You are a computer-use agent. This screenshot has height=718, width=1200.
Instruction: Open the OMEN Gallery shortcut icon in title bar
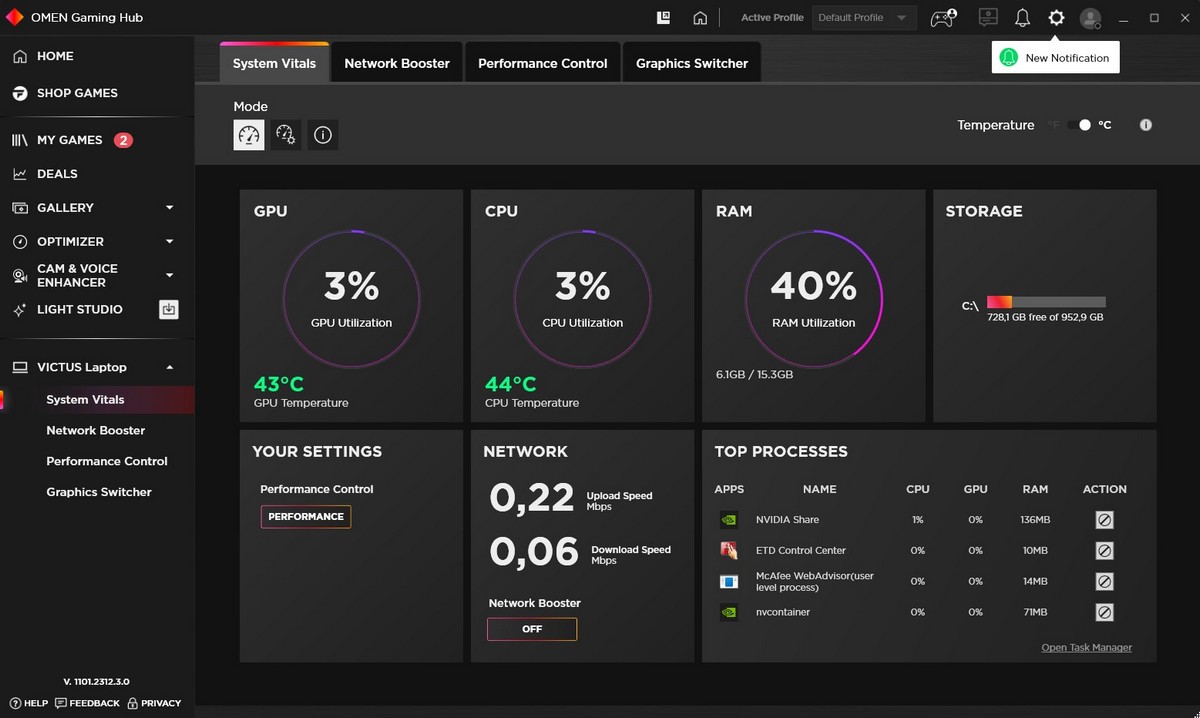tap(663, 17)
